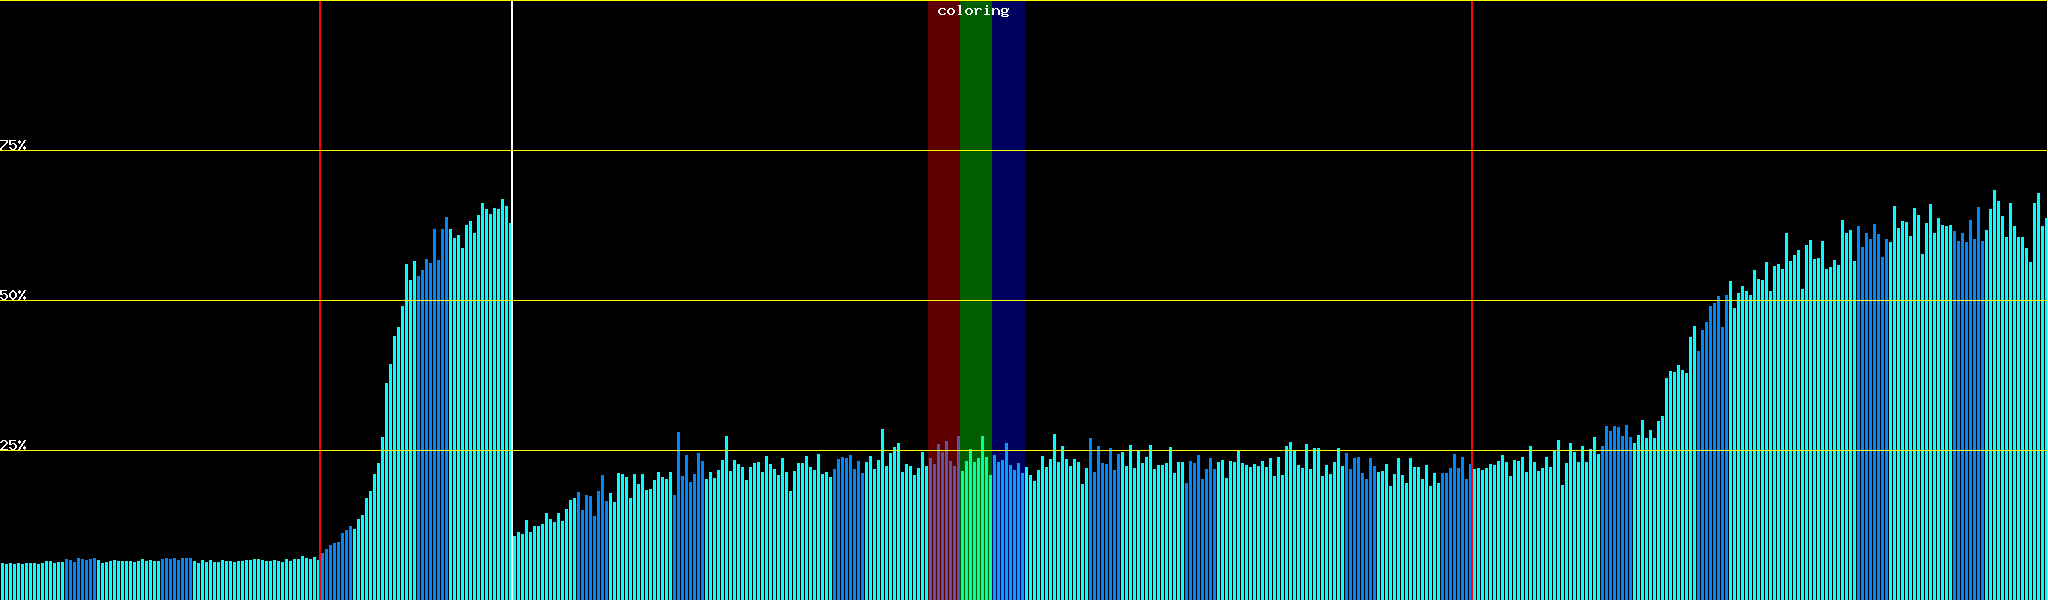Select the dark red coloring band
Image resolution: width=2048 pixels, height=600 pixels.
pos(943,200)
